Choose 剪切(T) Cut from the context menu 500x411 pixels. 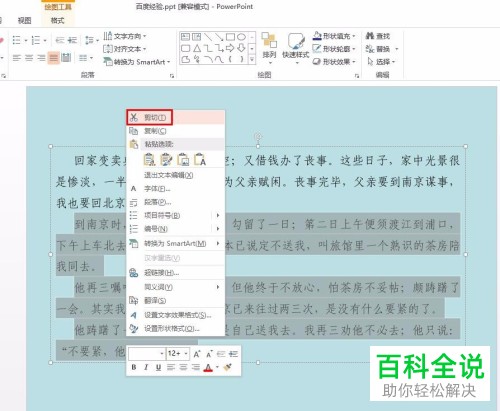[x=175, y=117]
